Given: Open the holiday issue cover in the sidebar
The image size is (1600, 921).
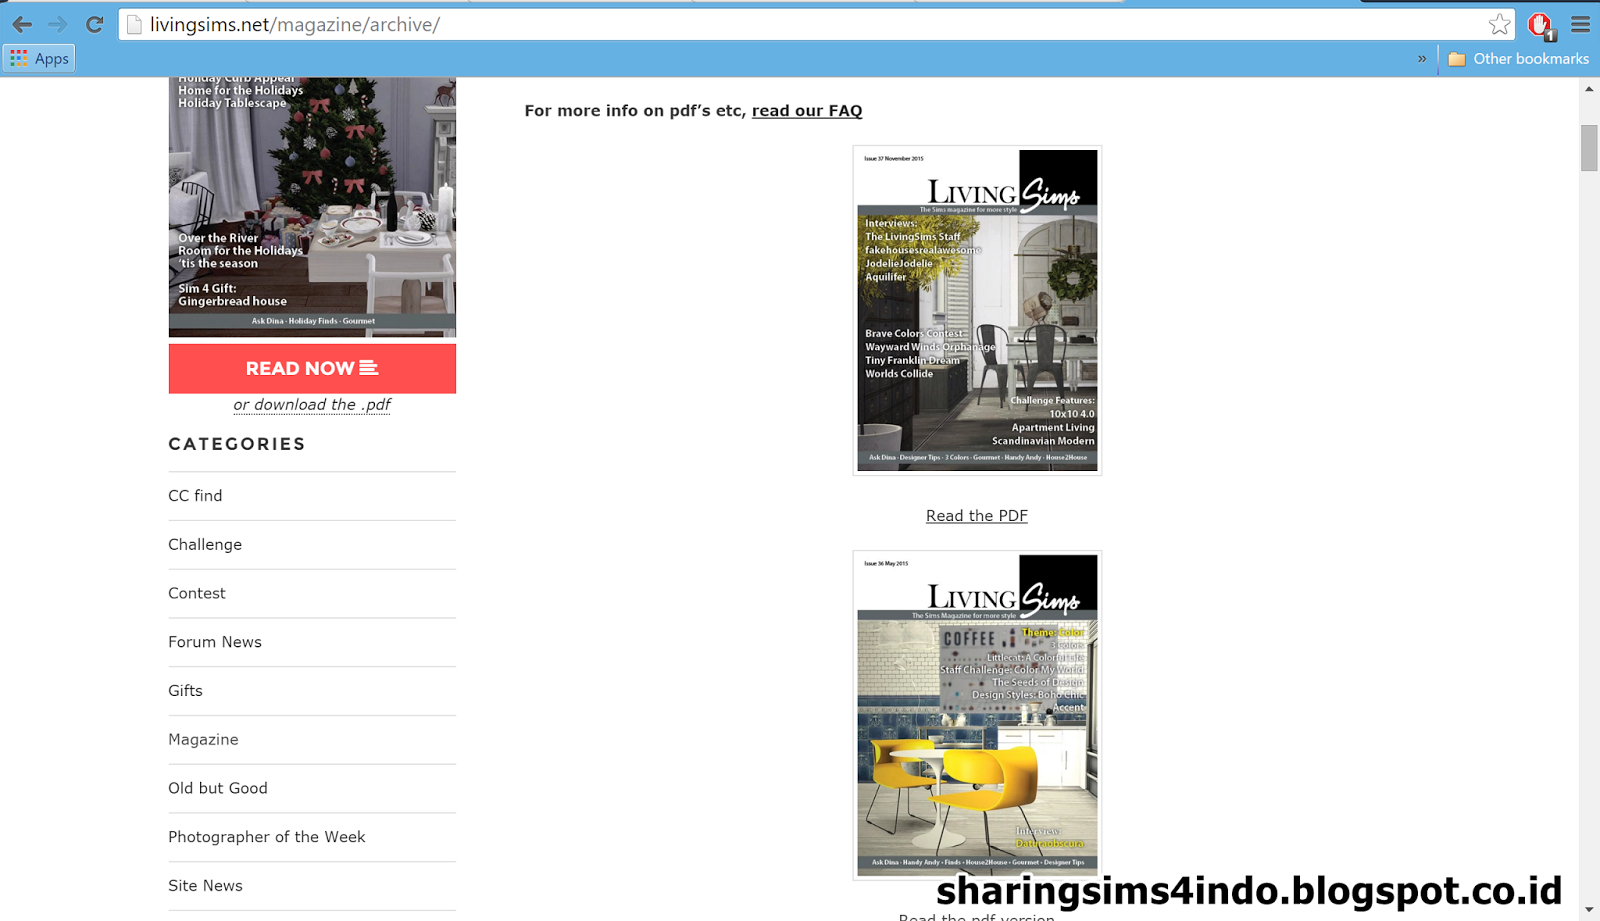Looking at the screenshot, I should (312, 207).
